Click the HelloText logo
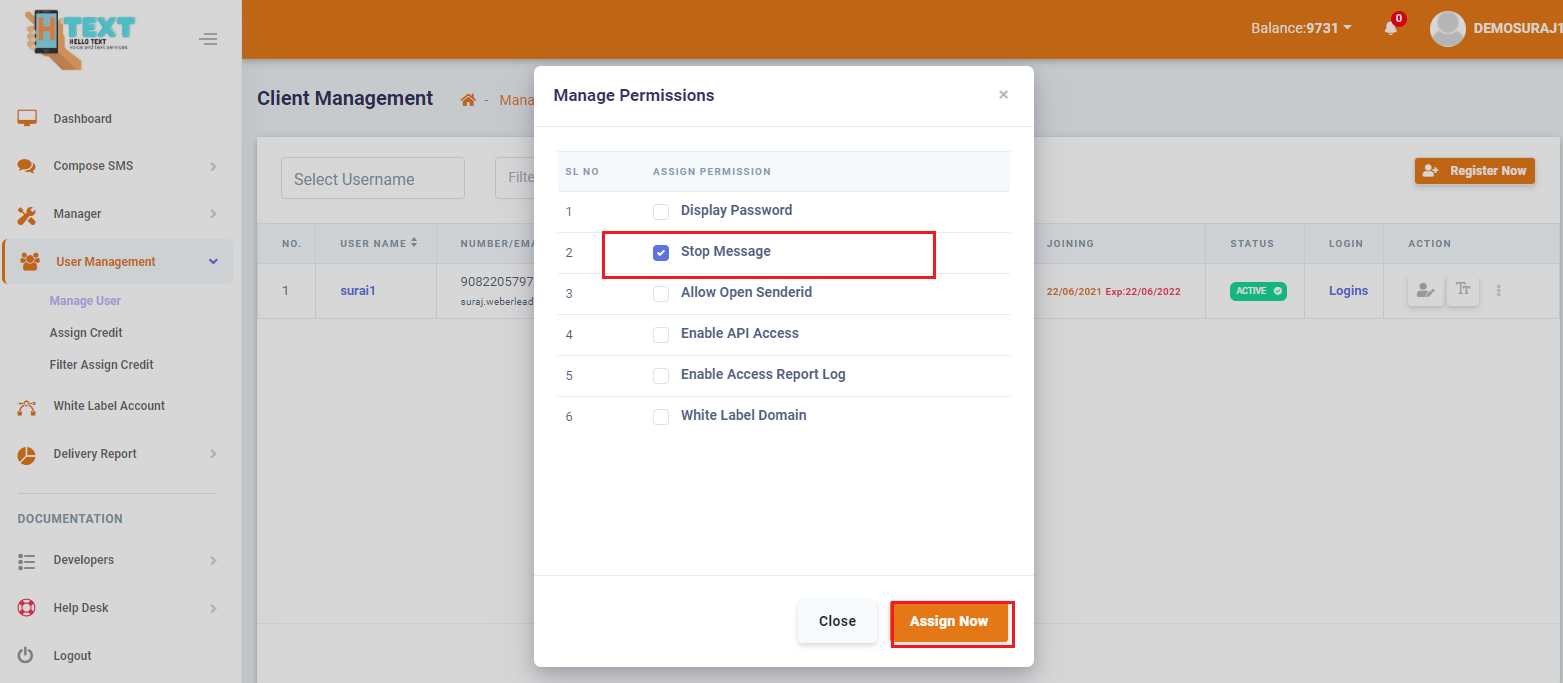The image size is (1563, 683). pyautogui.click(x=78, y=39)
